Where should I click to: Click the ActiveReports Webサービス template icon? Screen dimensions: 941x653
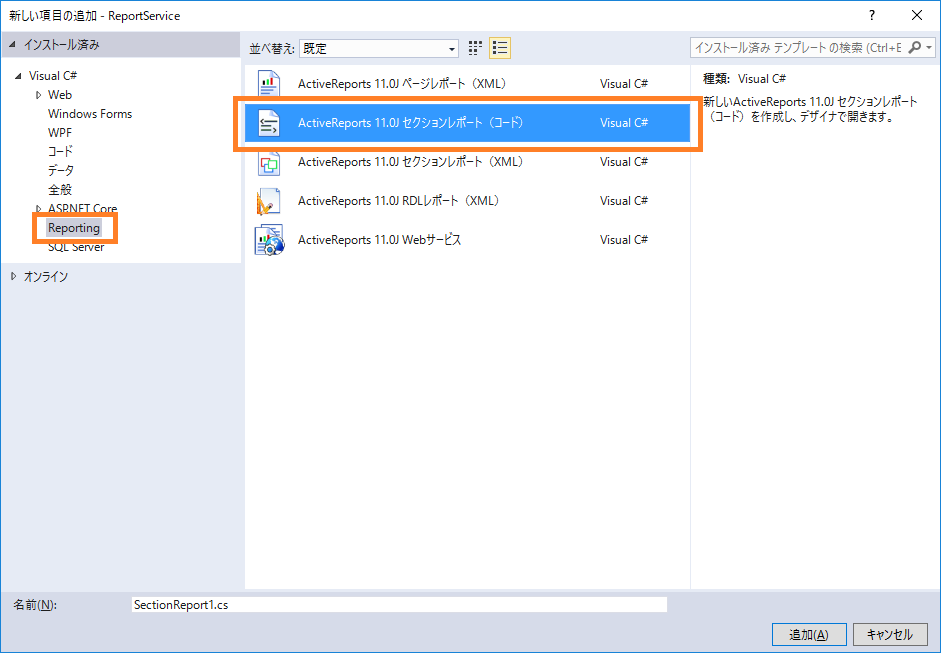pyautogui.click(x=269, y=240)
